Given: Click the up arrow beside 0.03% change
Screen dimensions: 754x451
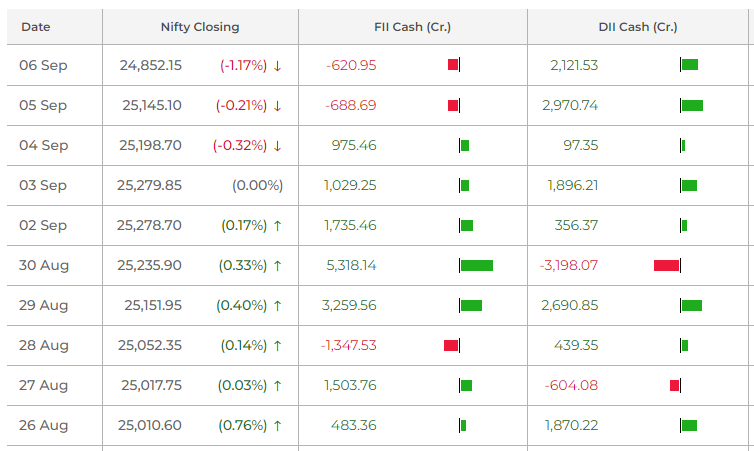Looking at the screenshot, I should coord(277,385).
